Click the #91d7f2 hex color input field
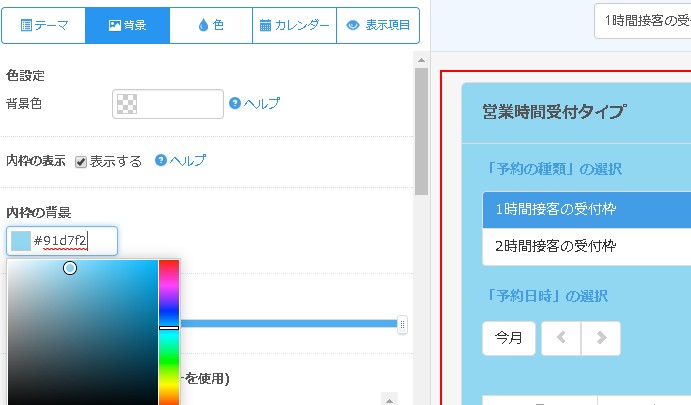Screen dimensions: 691x405 tap(62, 241)
